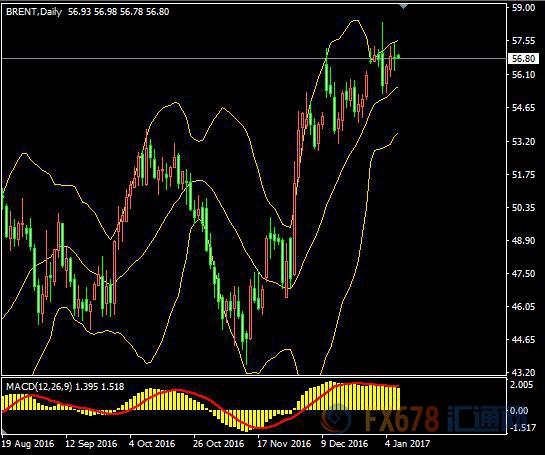Click the 59.00 price scale label
The height and width of the screenshot is (455, 545).
click(x=523, y=8)
